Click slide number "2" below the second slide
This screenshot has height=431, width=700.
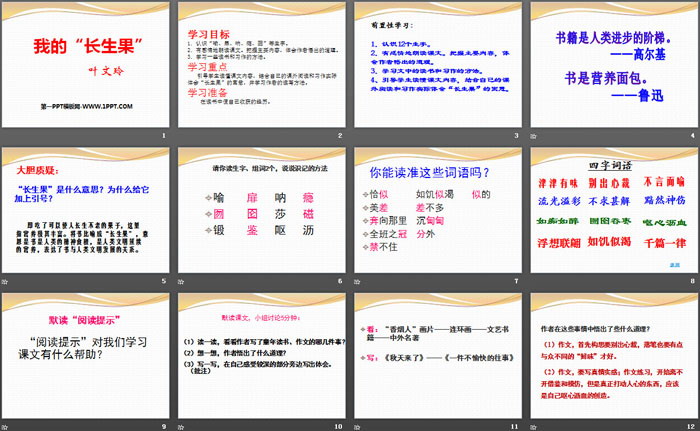340,135
